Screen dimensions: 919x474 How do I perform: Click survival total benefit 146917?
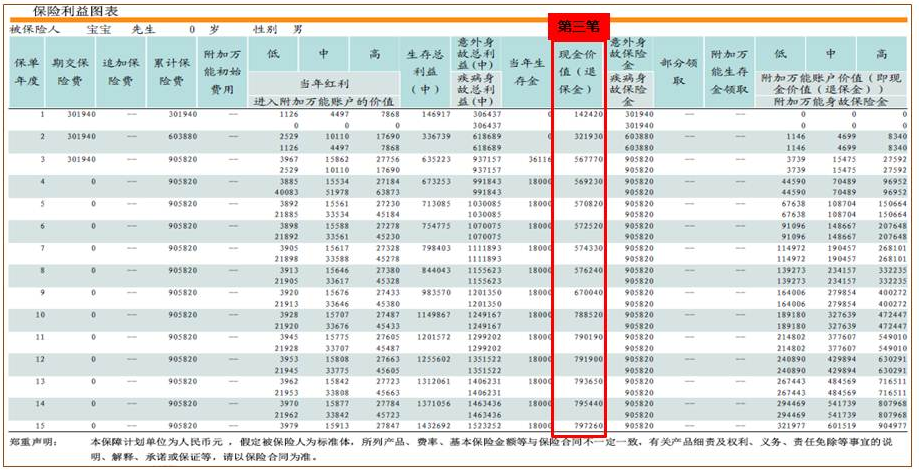pos(435,114)
